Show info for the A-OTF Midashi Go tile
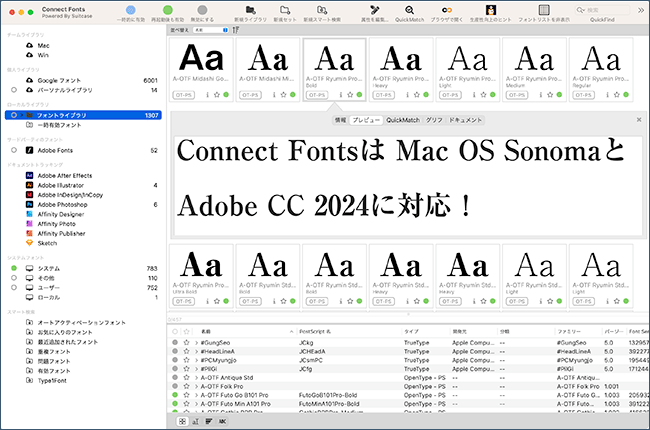 207,95
